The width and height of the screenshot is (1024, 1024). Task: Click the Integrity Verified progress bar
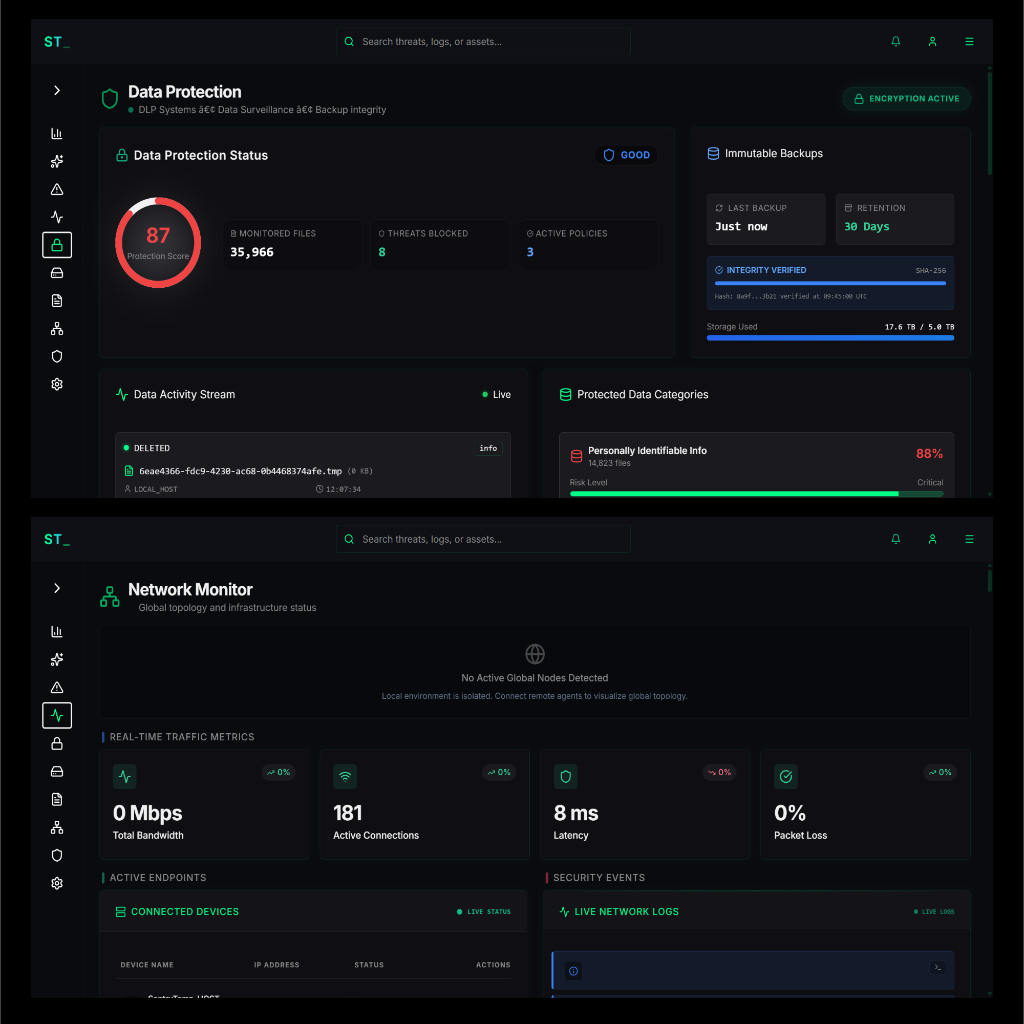pyautogui.click(x=830, y=283)
